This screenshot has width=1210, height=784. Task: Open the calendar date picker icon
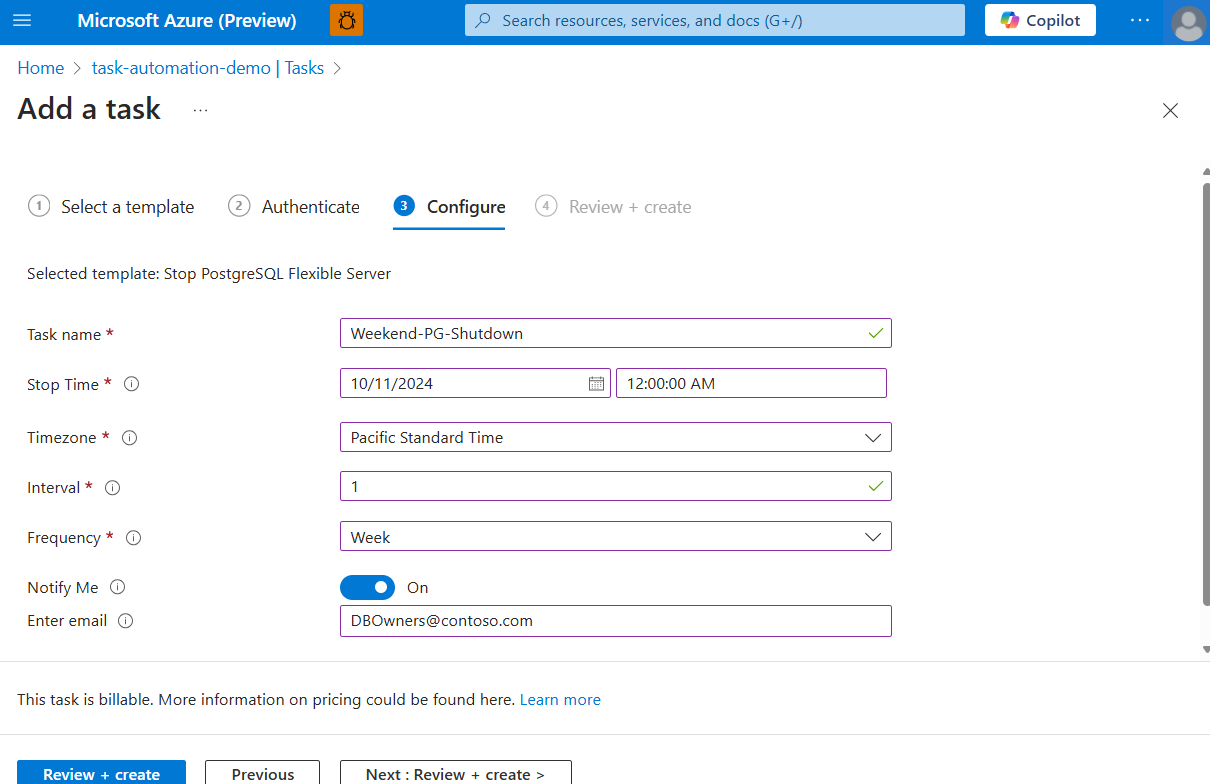(x=596, y=383)
